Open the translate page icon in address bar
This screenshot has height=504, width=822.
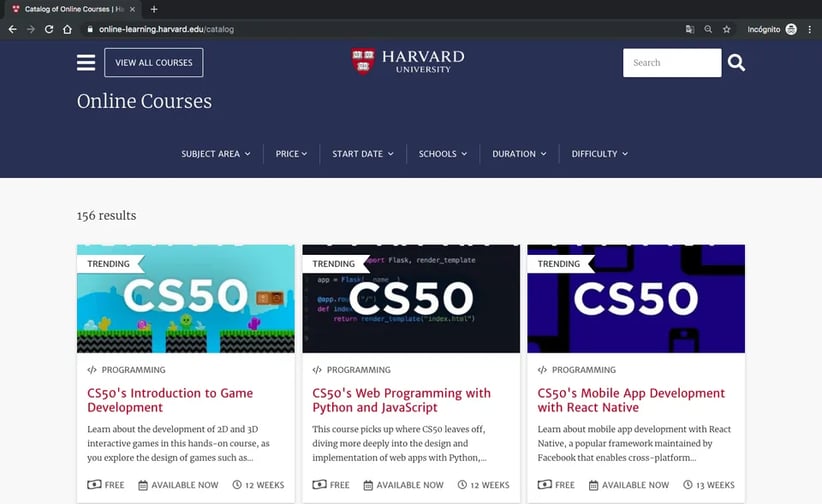[690, 29]
